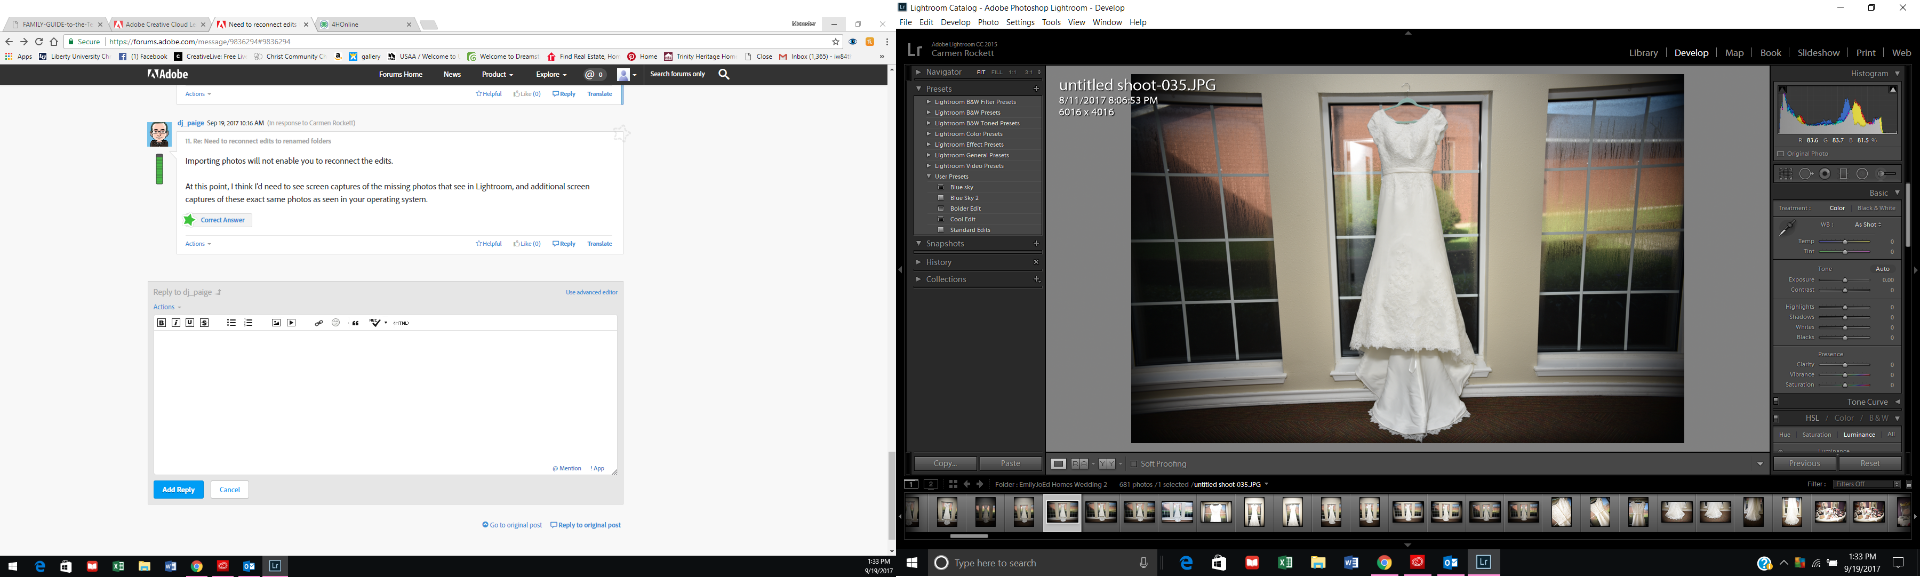
Task: Expand the Lightroom Color Presets folder
Action: pos(928,134)
